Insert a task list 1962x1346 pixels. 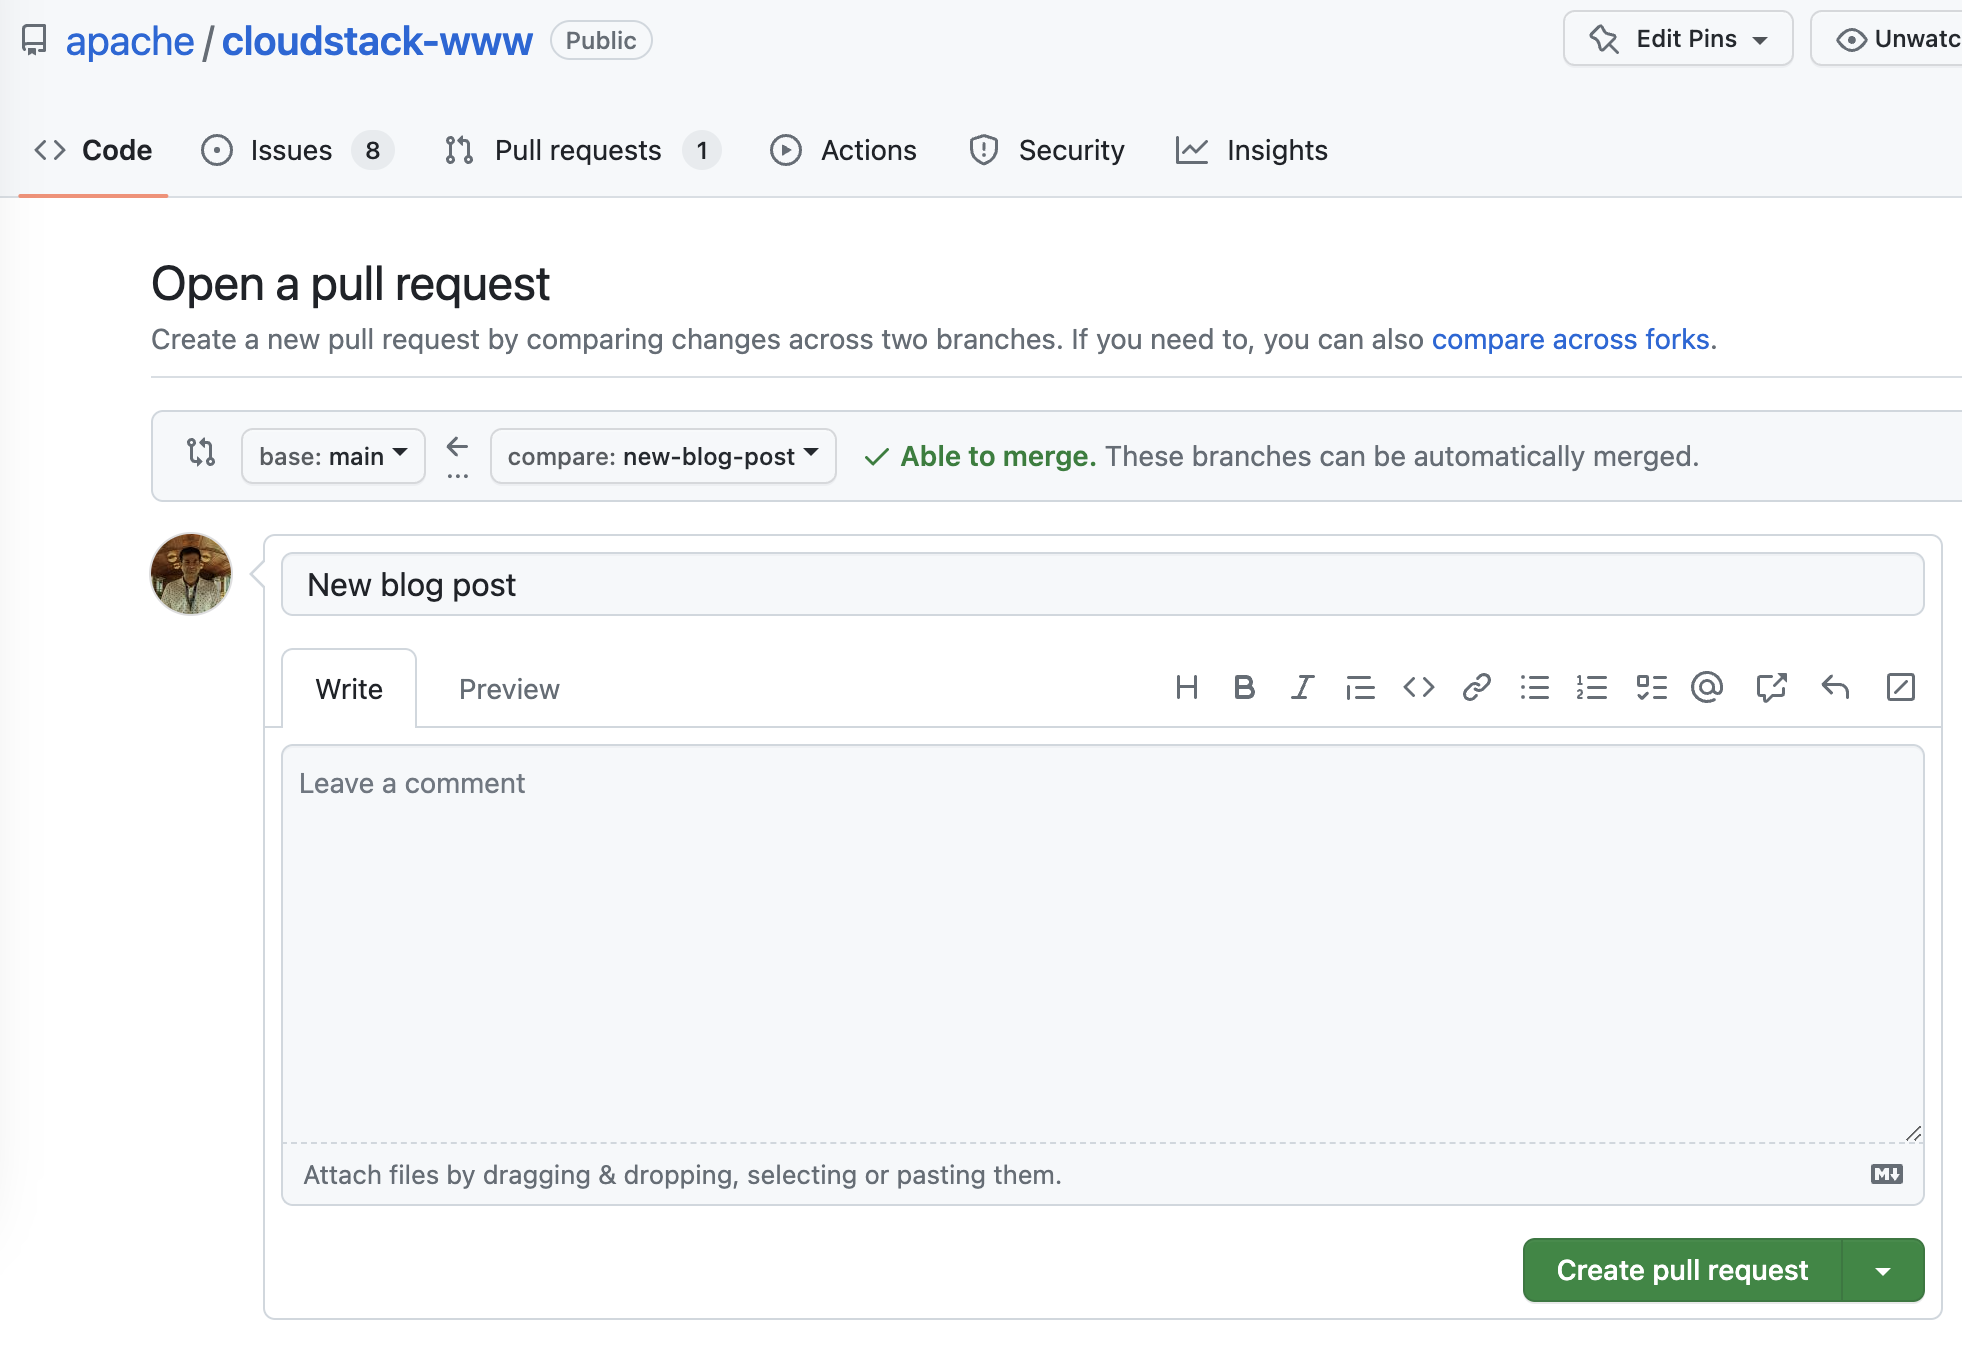[x=1652, y=688]
